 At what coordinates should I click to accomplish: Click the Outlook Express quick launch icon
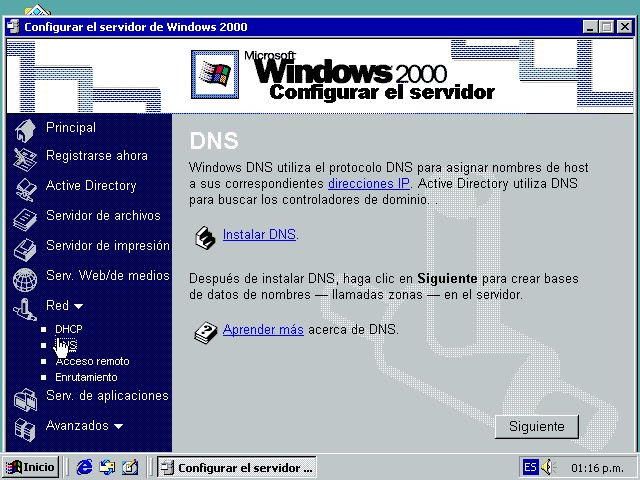(x=107, y=467)
